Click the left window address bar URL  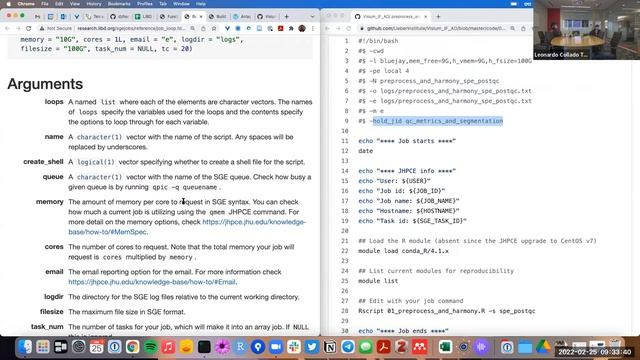pyautogui.click(x=131, y=29)
